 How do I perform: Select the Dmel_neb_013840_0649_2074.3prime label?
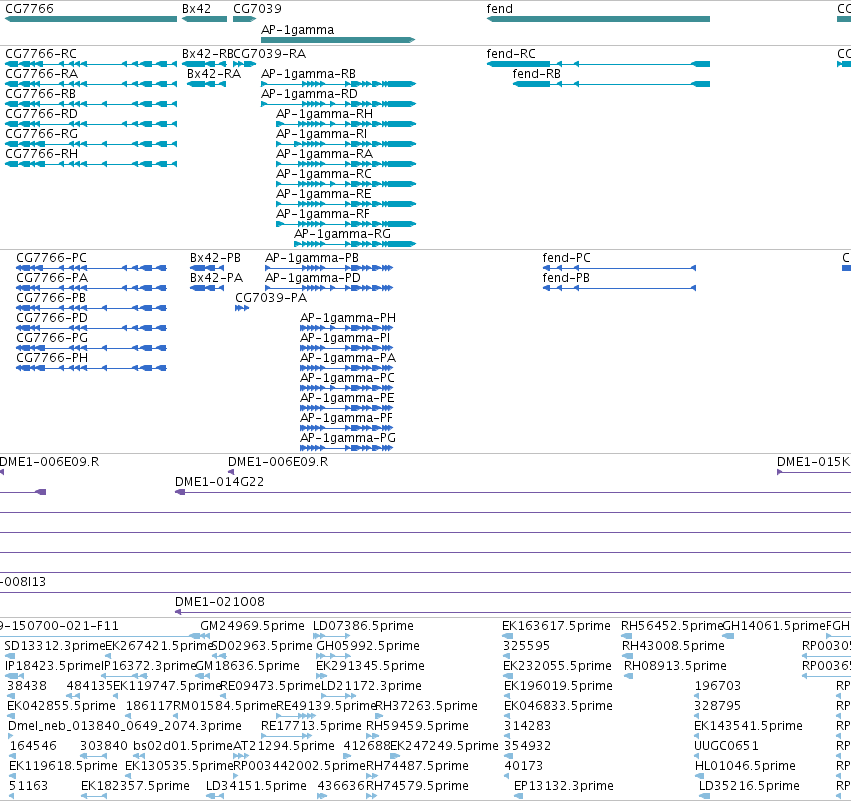click(125, 727)
